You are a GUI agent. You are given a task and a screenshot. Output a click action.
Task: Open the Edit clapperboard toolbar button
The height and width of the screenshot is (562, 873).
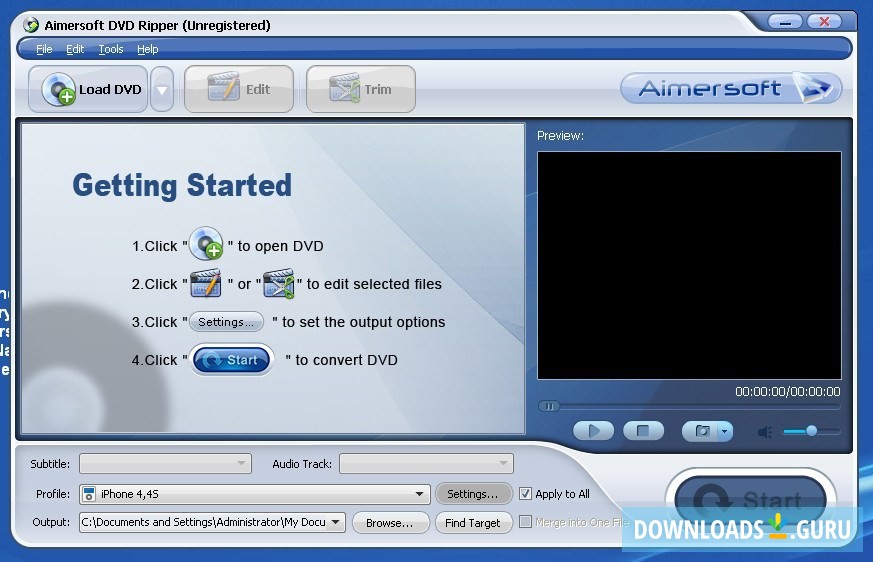click(239, 89)
